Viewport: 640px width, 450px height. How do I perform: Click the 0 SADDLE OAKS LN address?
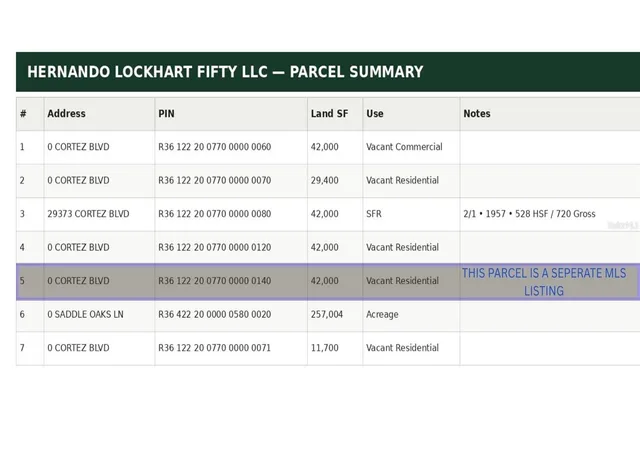tap(85, 314)
